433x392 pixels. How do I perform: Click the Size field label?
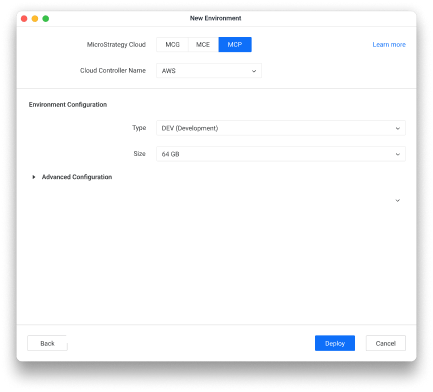[x=139, y=154]
